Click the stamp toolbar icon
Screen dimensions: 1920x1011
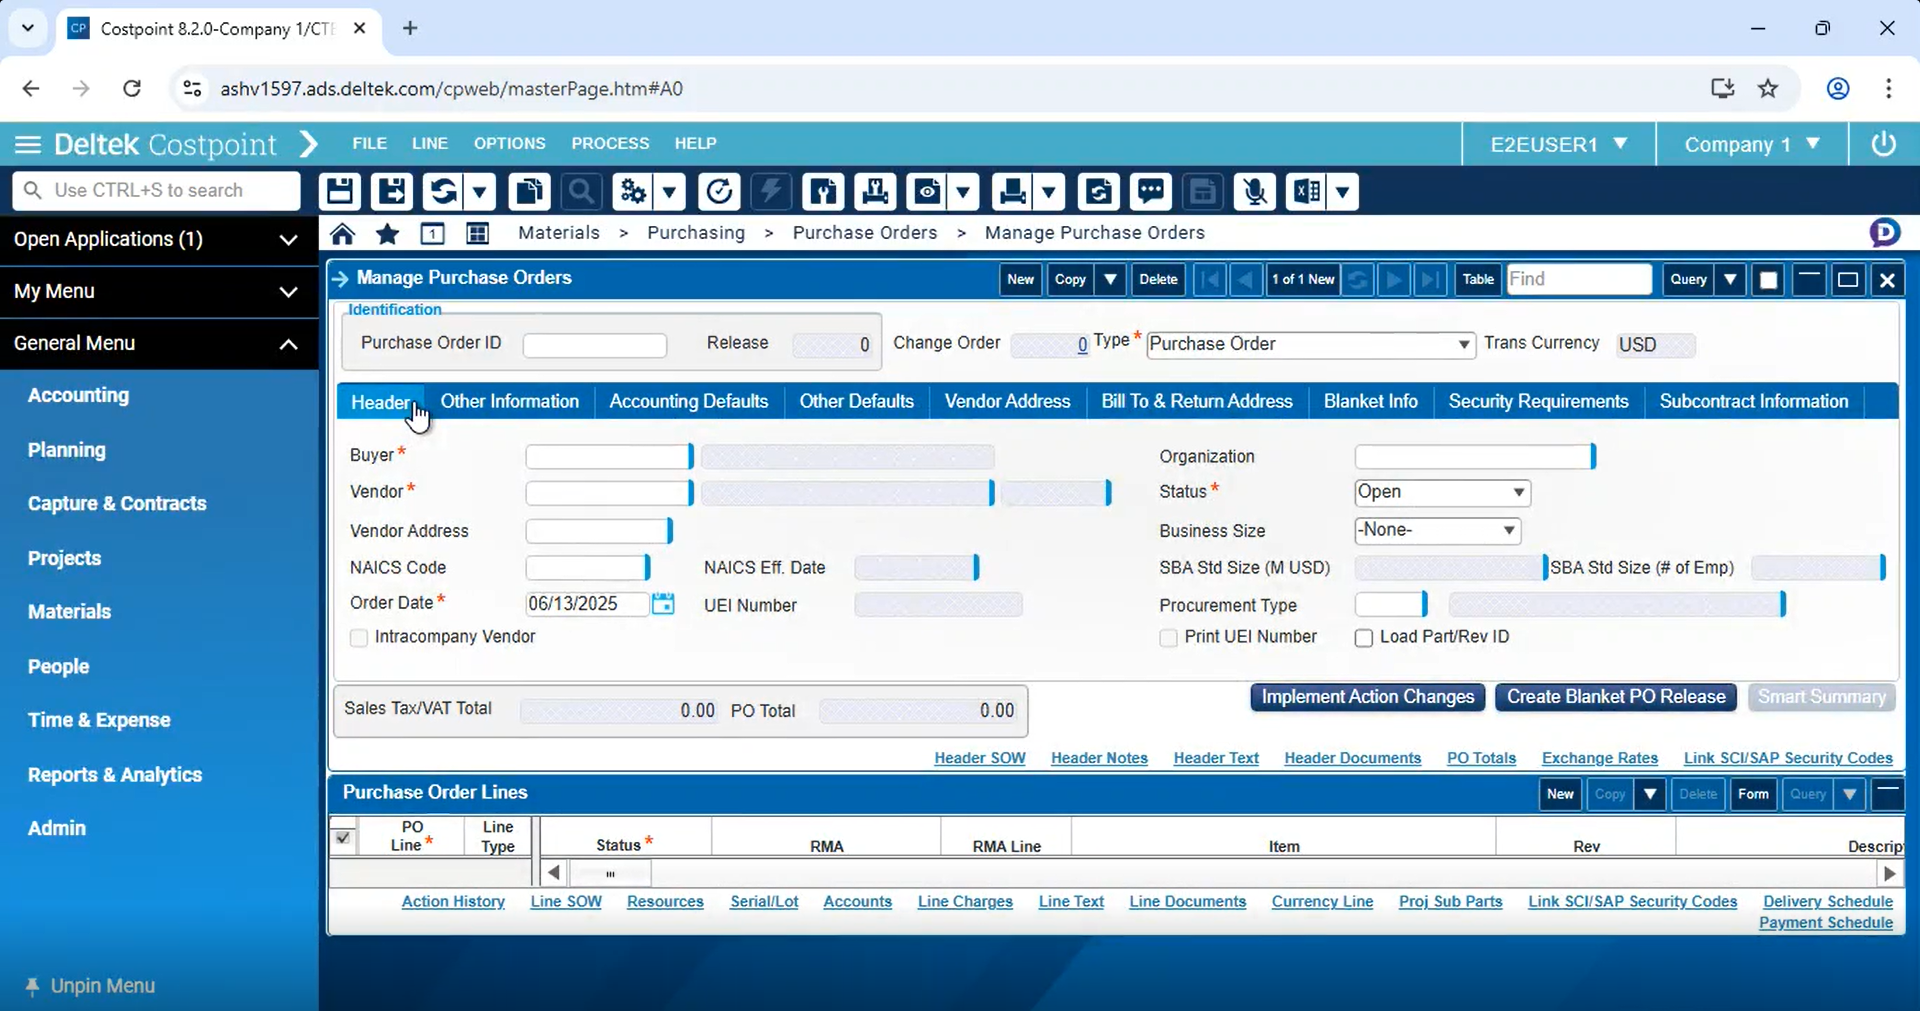coord(875,191)
